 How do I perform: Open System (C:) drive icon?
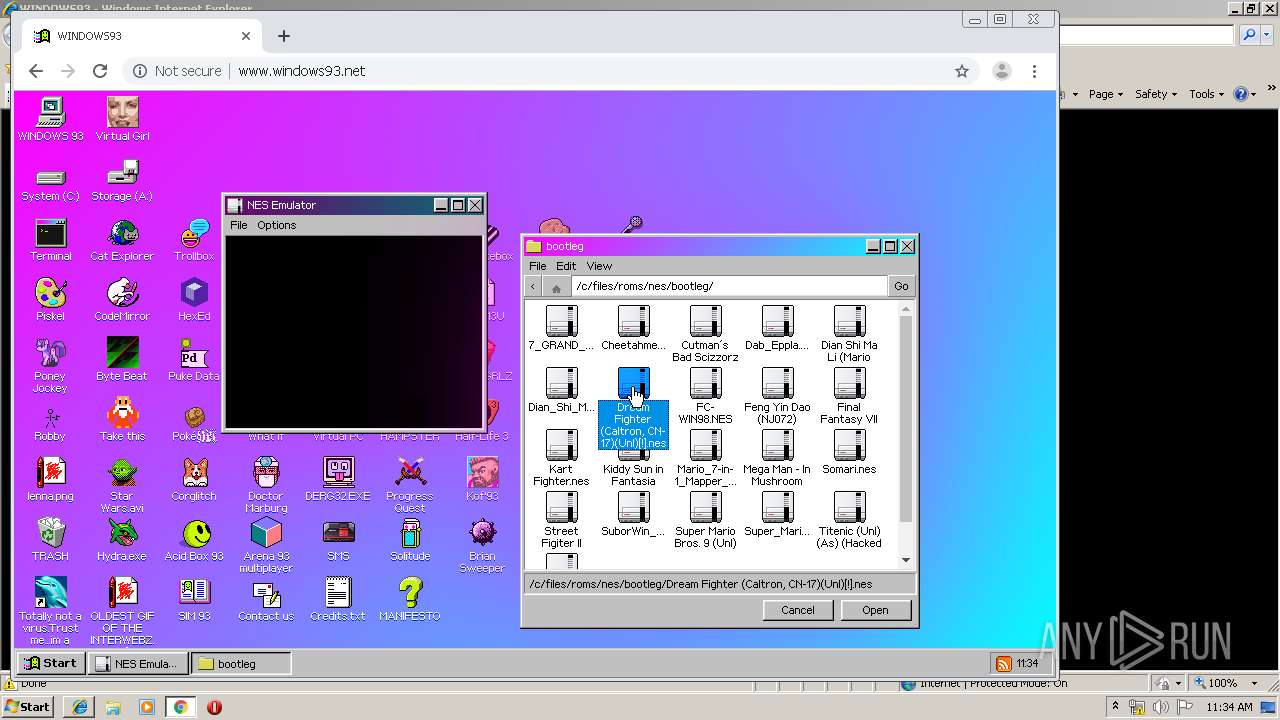point(50,182)
